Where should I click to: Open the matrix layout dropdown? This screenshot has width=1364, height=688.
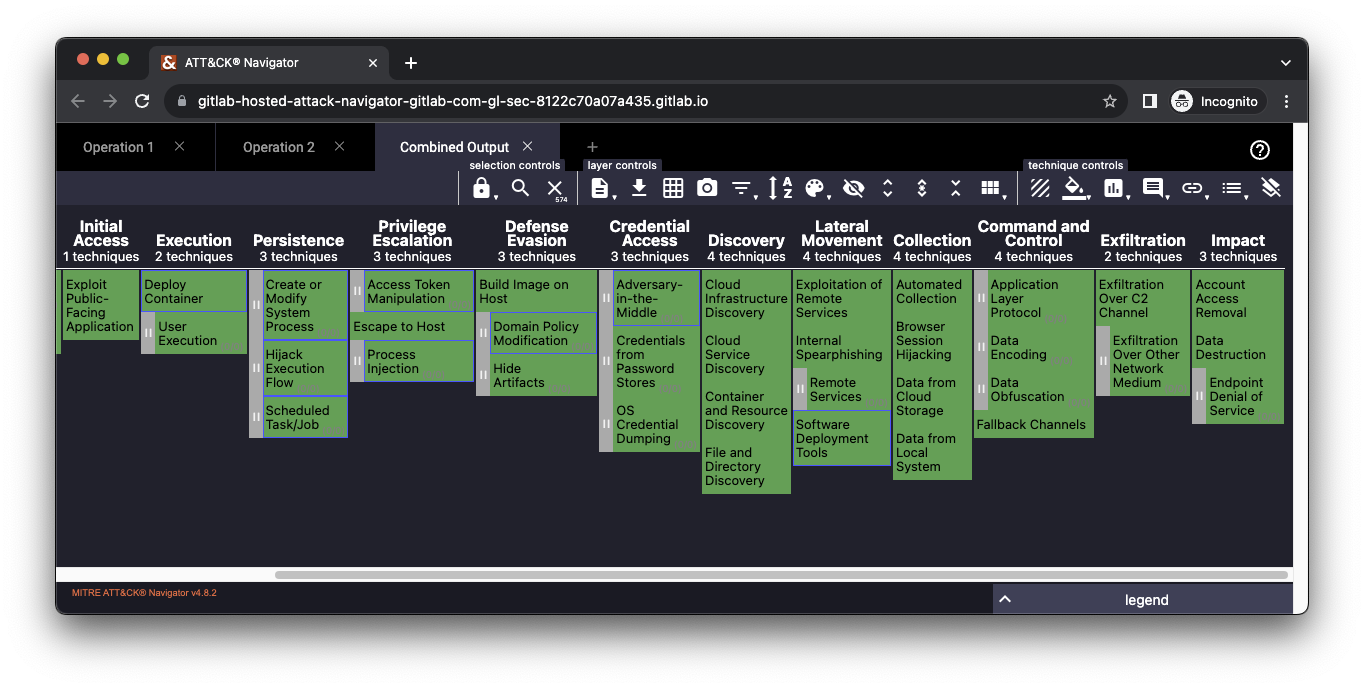[991, 187]
